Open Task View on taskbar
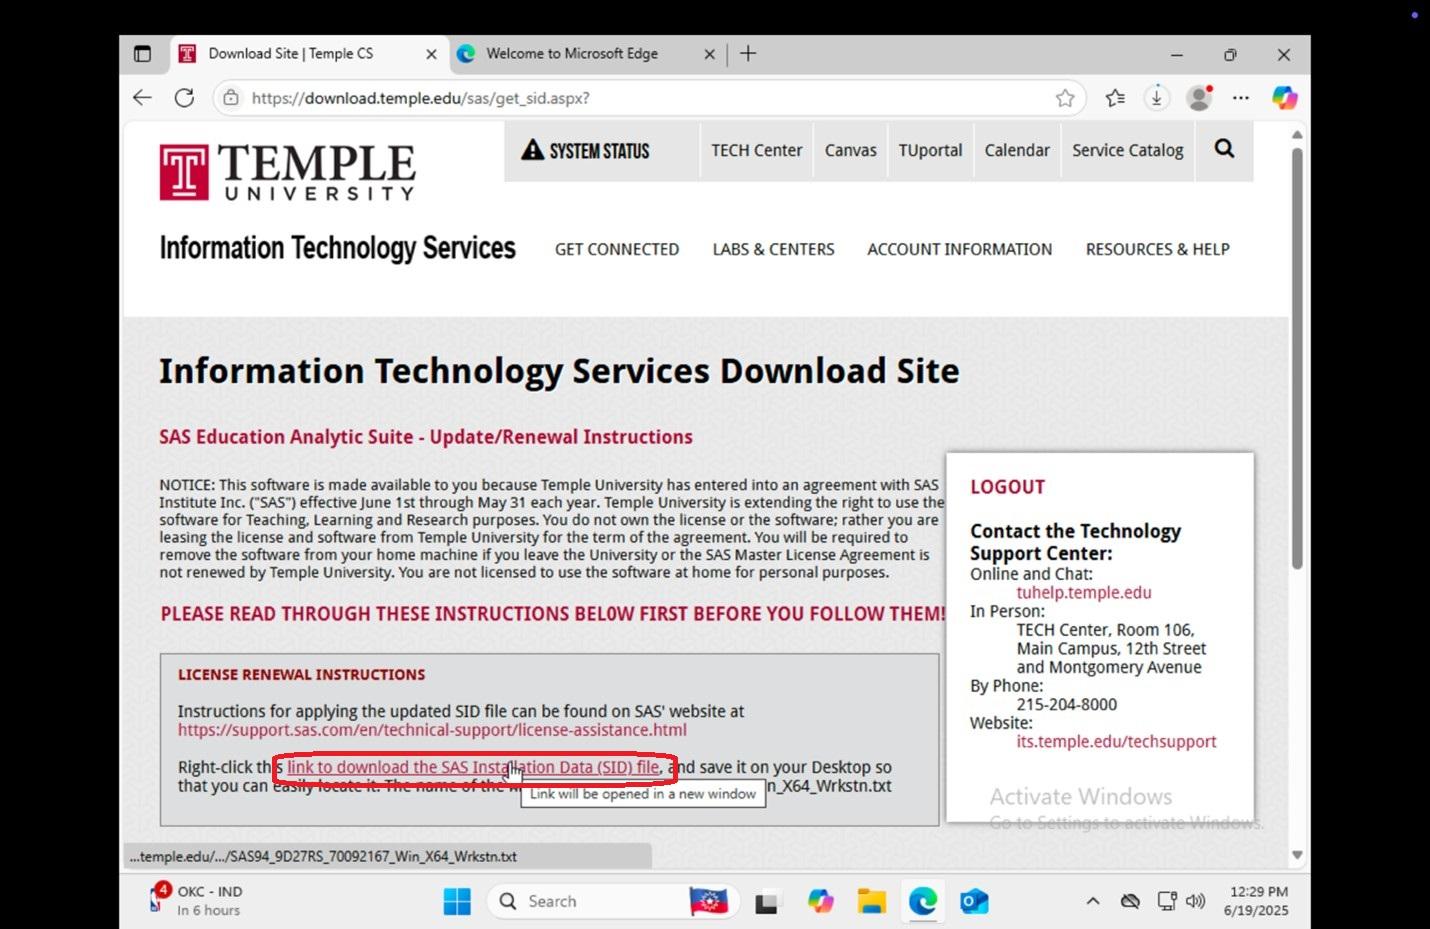 click(767, 901)
